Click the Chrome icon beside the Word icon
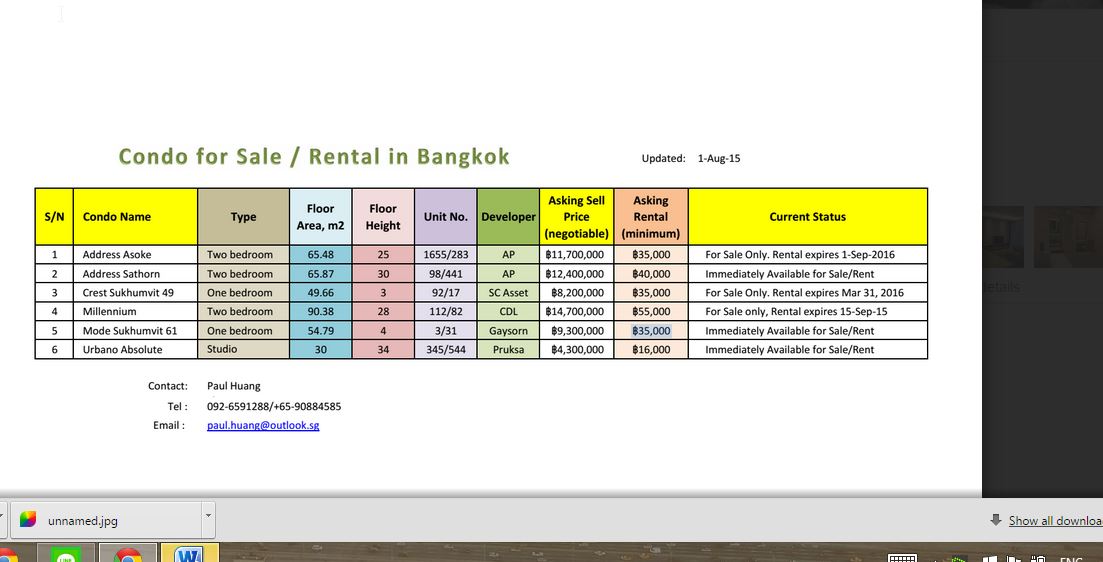Viewport: 1103px width, 562px height. click(127, 554)
